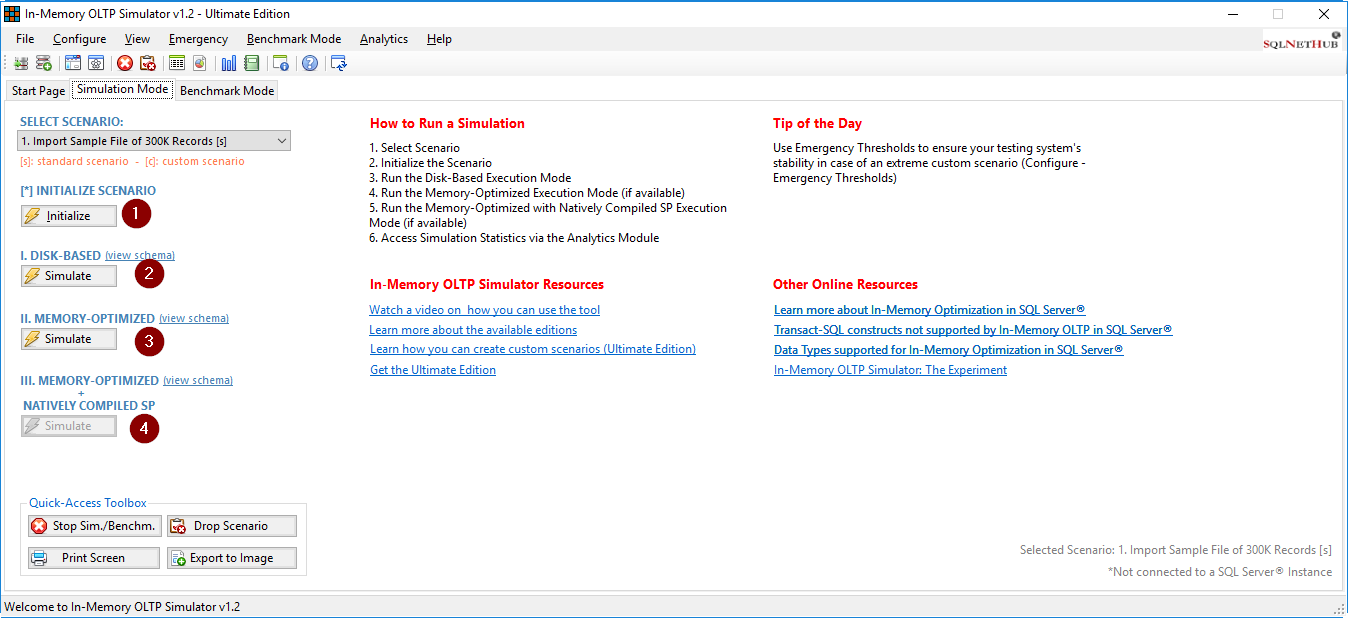Image resolution: width=1348 pixels, height=618 pixels.
Task: Click the window layout toolbar icon
Action: point(73,63)
